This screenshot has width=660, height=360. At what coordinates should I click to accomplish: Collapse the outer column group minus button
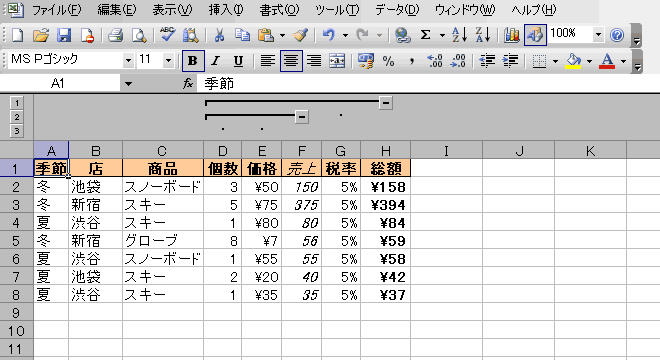386,102
